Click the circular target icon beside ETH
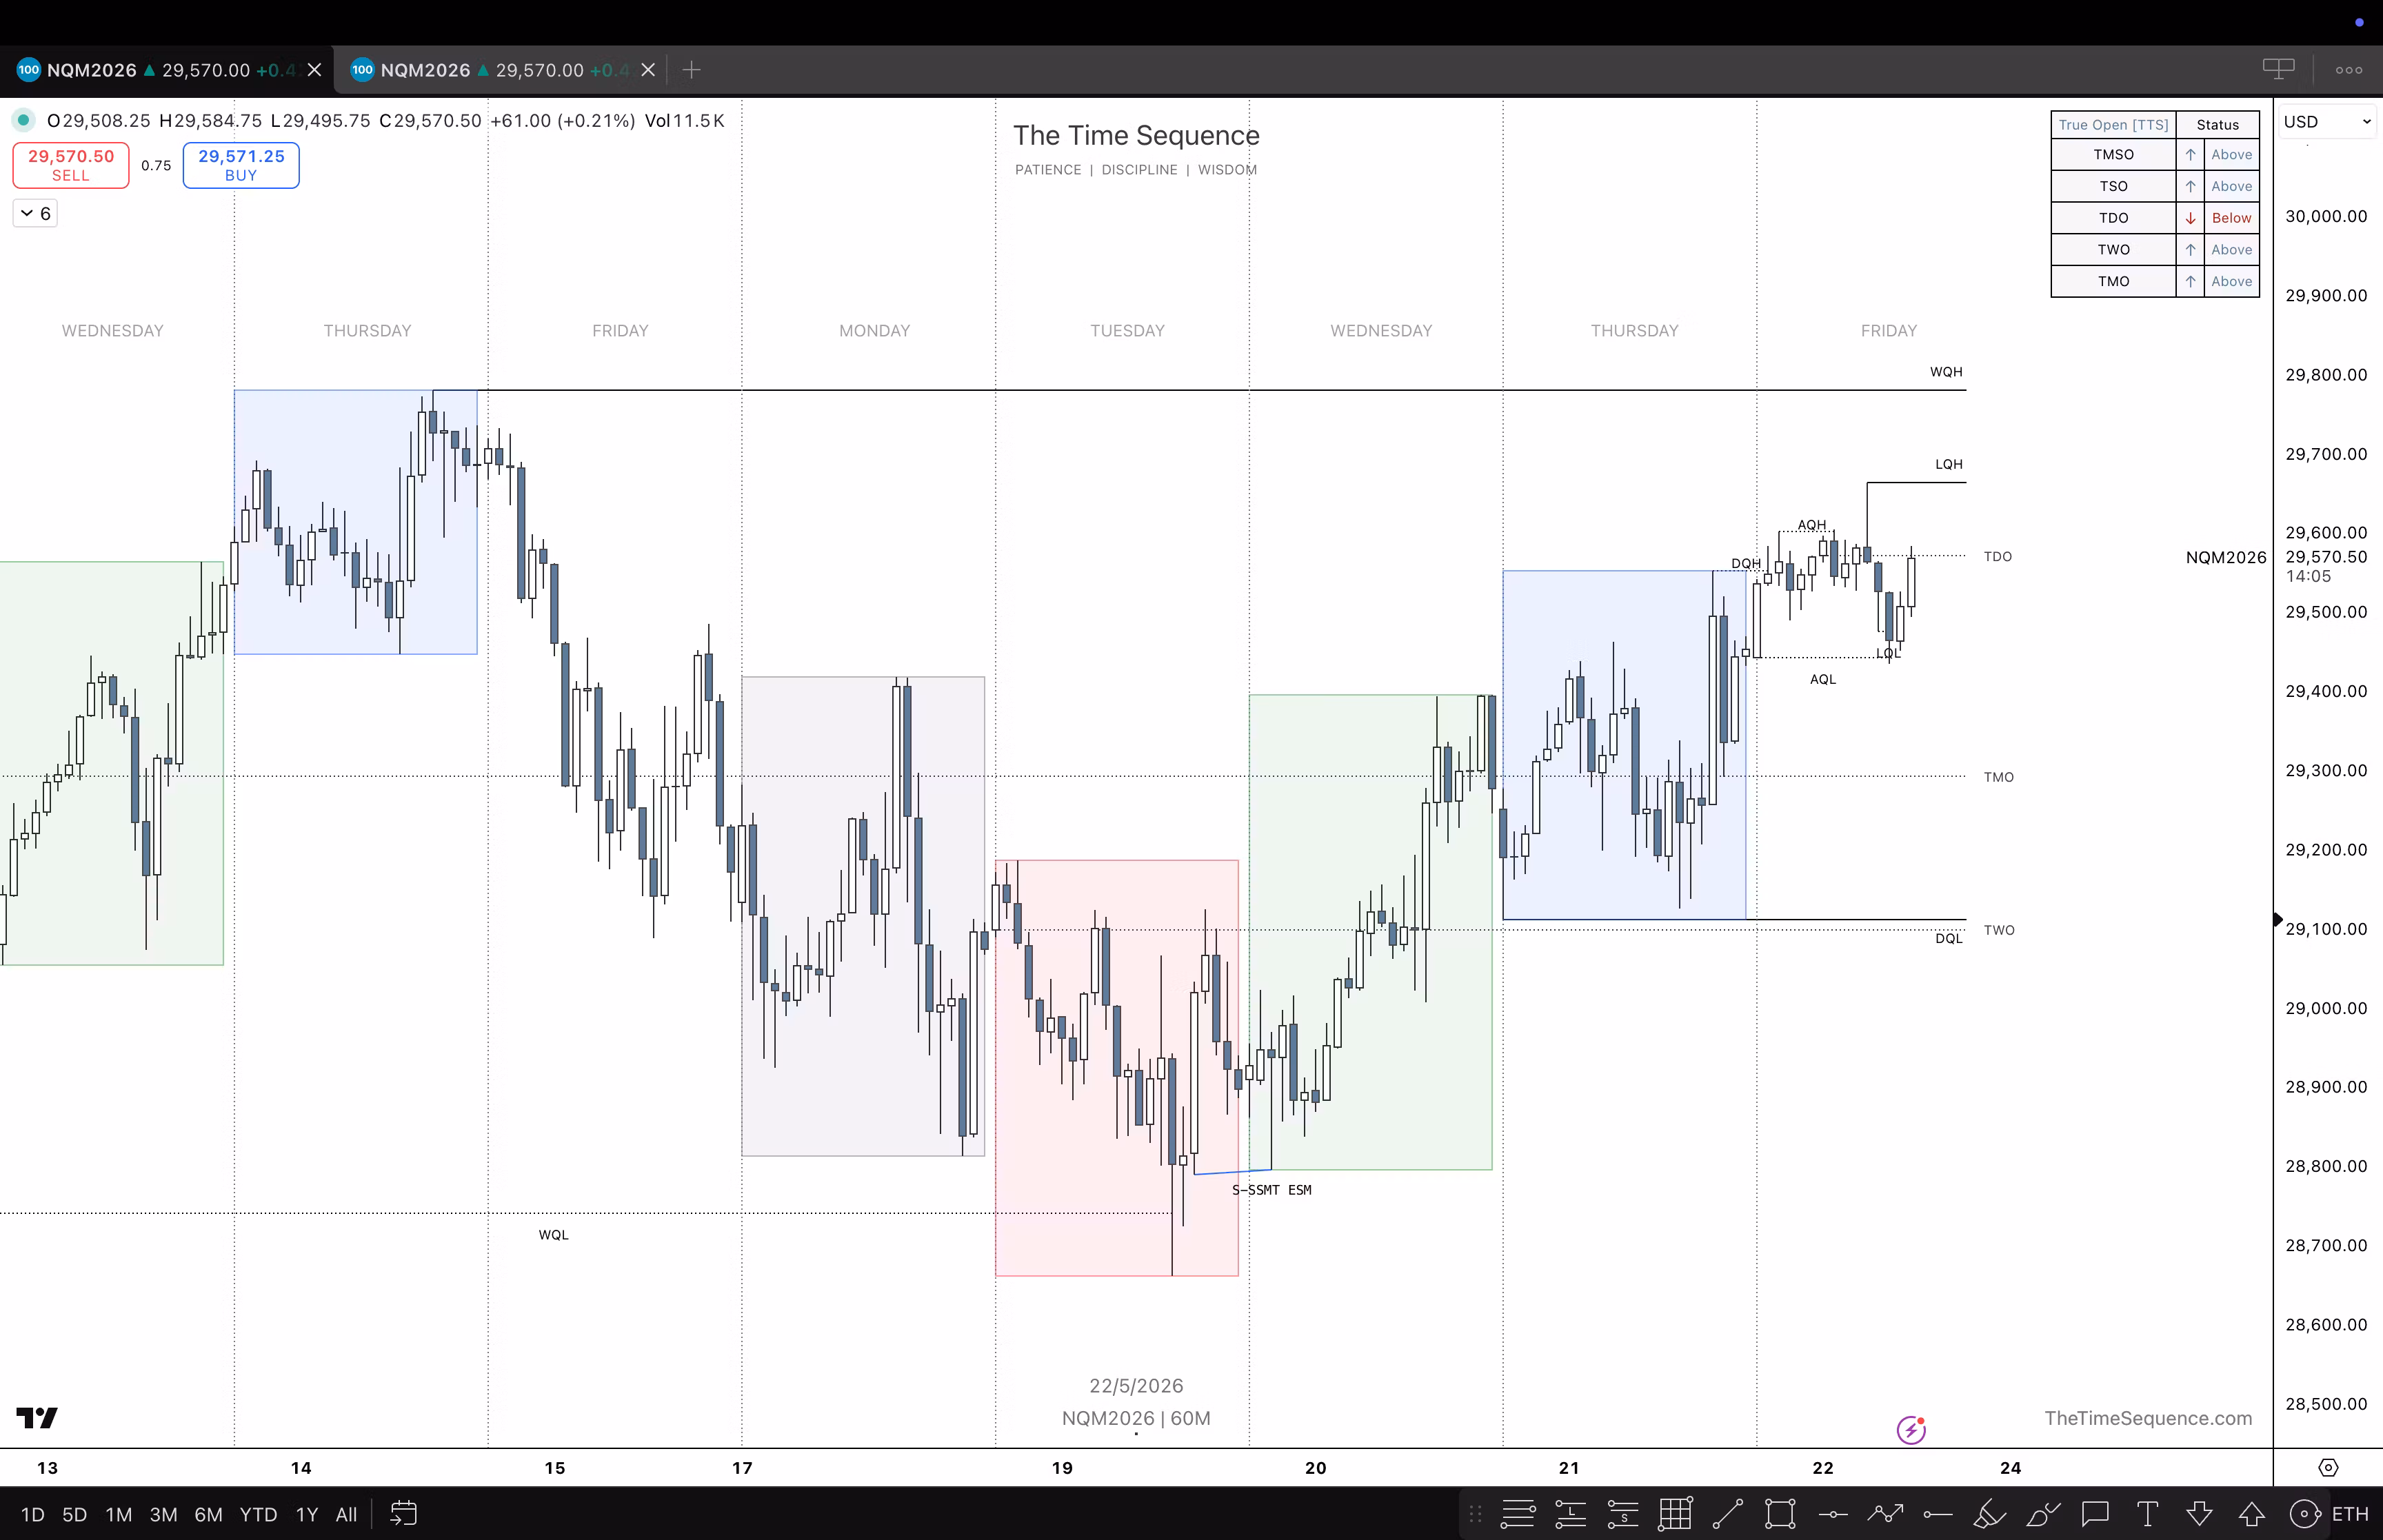Viewport: 2383px width, 1540px height. pyautogui.click(x=2305, y=1514)
